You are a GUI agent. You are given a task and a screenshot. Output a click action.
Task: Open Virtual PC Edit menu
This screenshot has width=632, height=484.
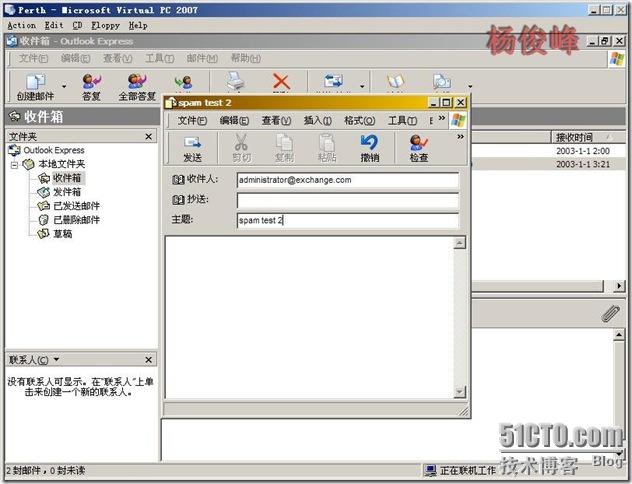click(54, 25)
